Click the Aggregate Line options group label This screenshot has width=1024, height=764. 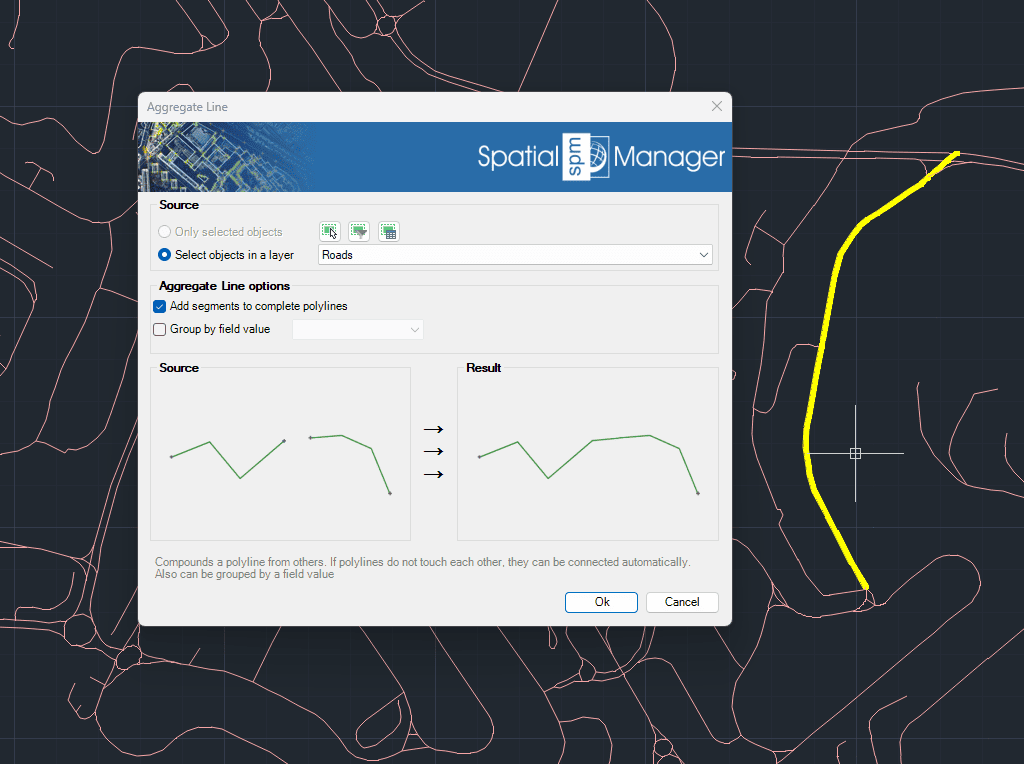coord(225,286)
